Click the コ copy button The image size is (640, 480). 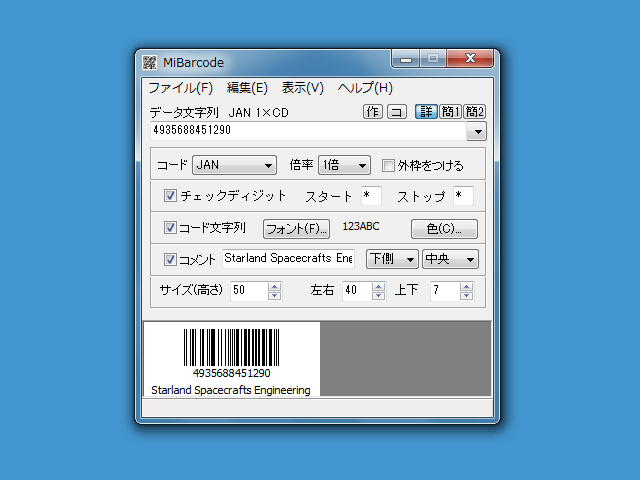click(x=397, y=111)
